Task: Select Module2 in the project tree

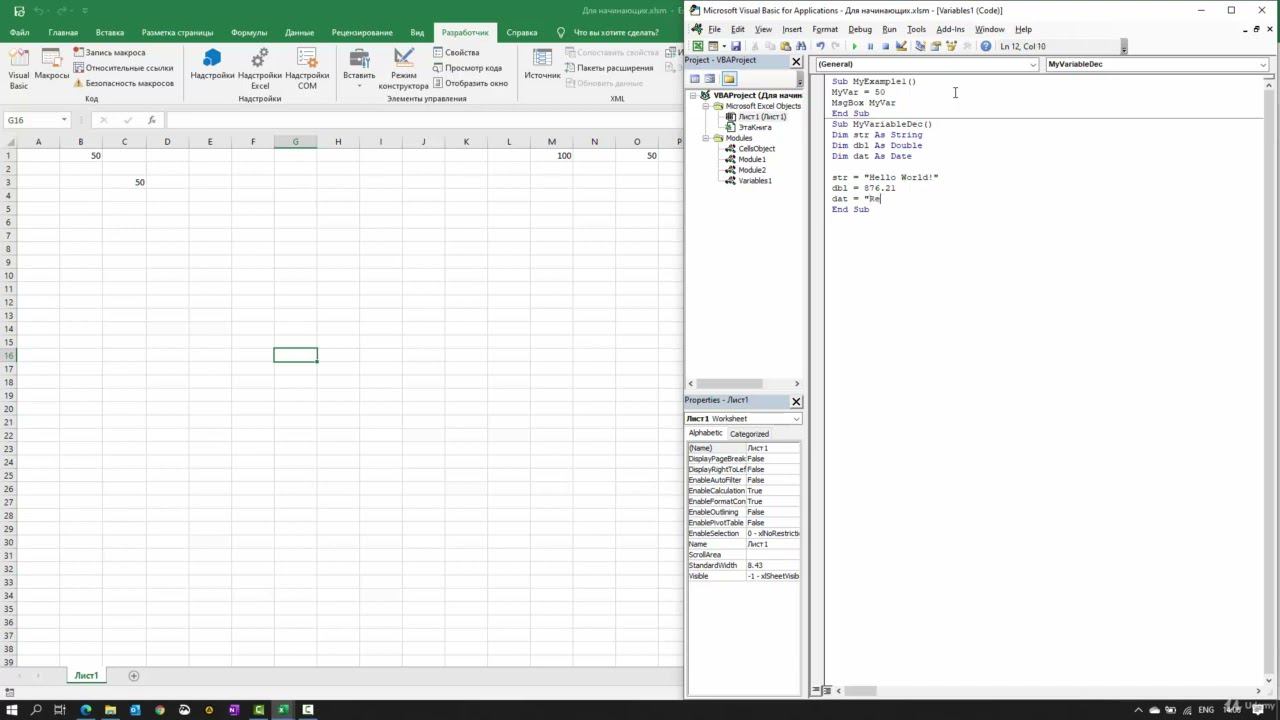Action: [x=751, y=170]
